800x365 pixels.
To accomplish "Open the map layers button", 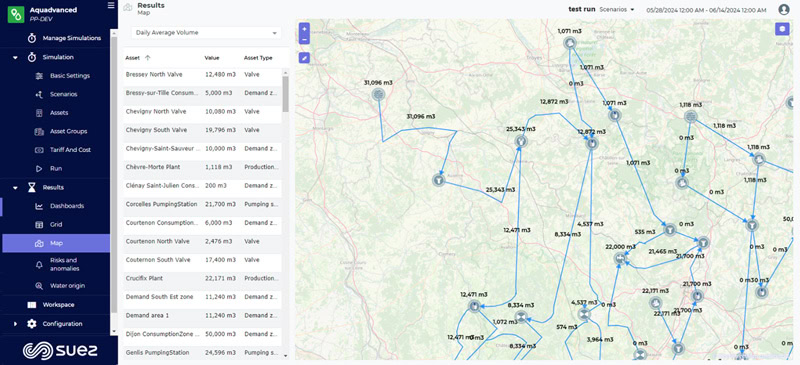I will (782, 29).
